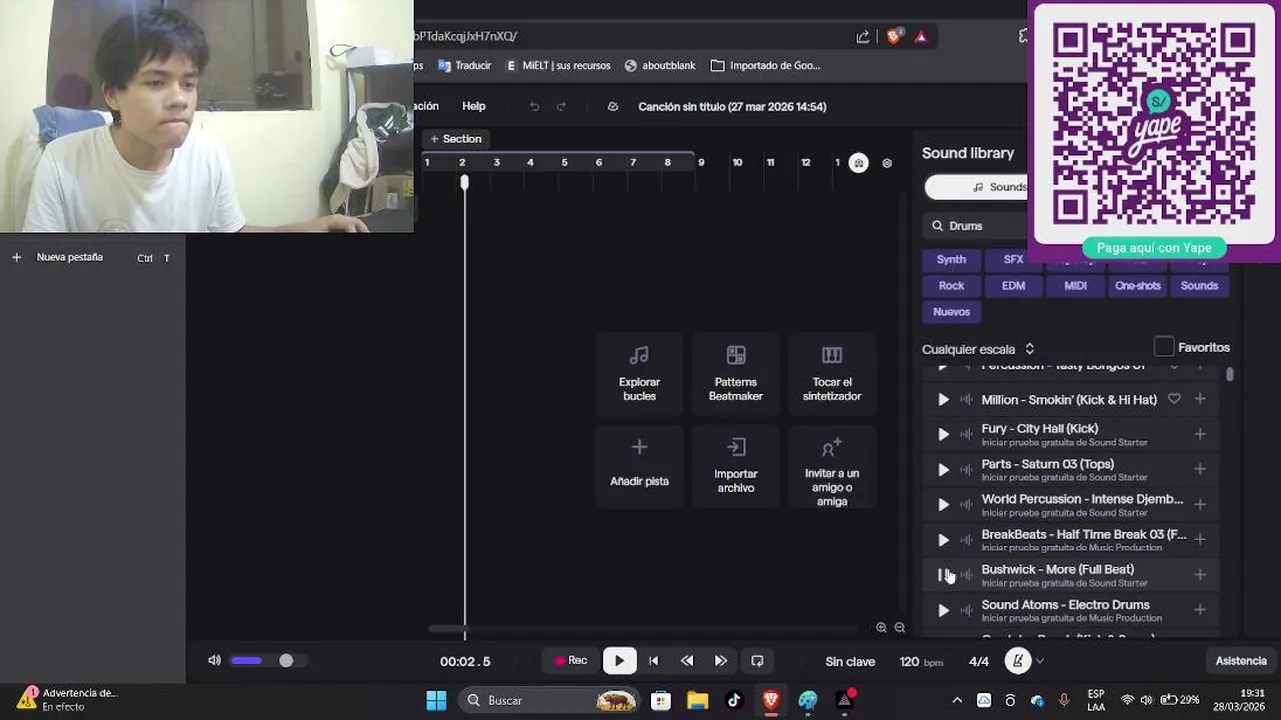
Task: Add World Percussion loop to project
Action: tap(1200, 504)
